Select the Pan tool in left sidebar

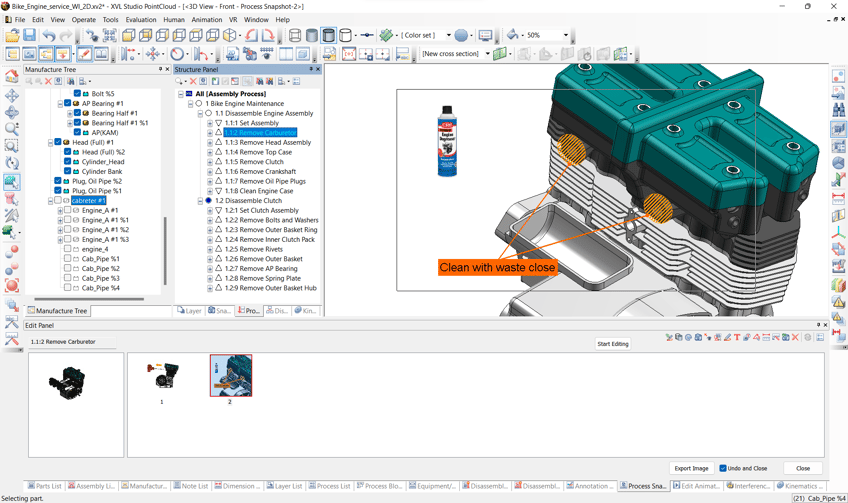(12, 96)
